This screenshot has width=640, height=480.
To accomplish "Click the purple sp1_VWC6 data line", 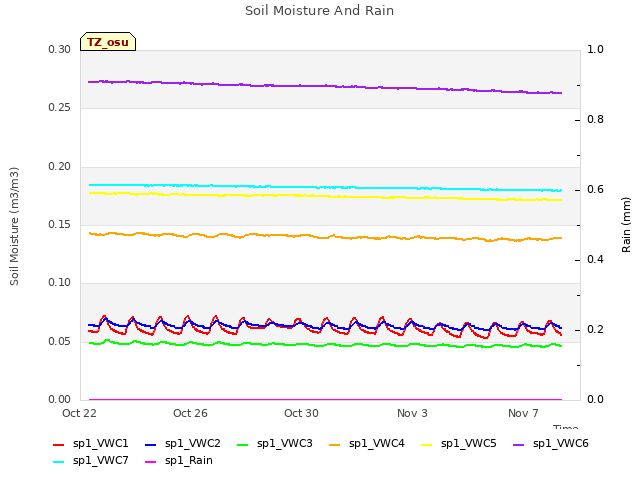I will click(x=325, y=86).
